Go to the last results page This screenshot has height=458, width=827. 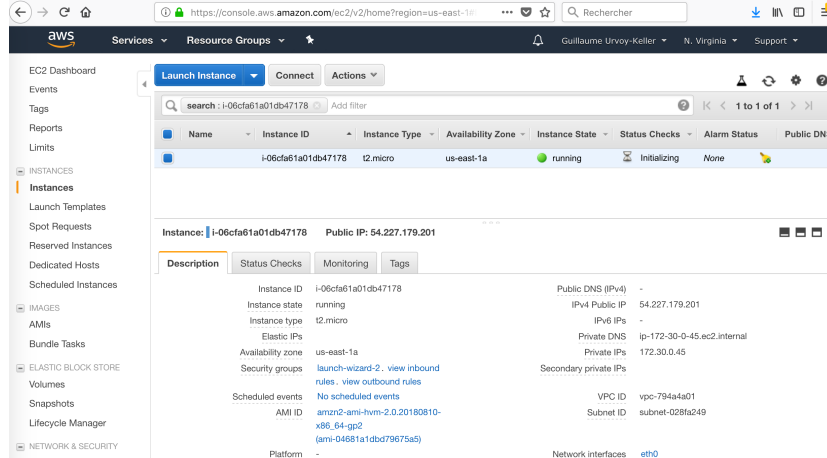click(809, 106)
